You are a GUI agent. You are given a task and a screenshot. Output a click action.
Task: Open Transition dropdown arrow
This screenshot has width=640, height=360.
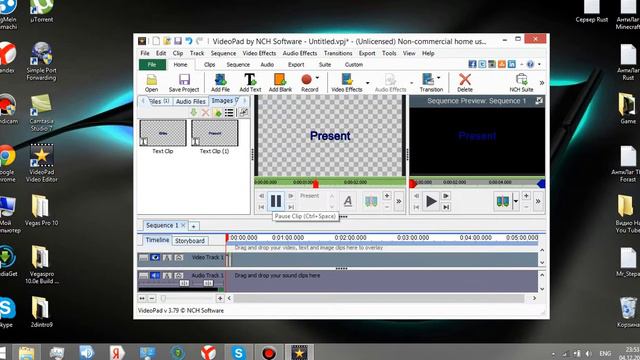click(x=439, y=78)
